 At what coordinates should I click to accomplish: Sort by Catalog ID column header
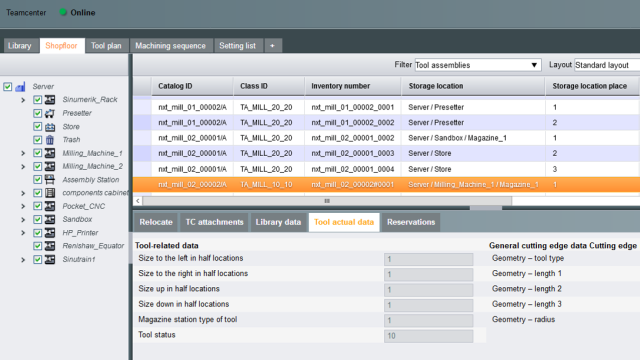click(x=192, y=86)
